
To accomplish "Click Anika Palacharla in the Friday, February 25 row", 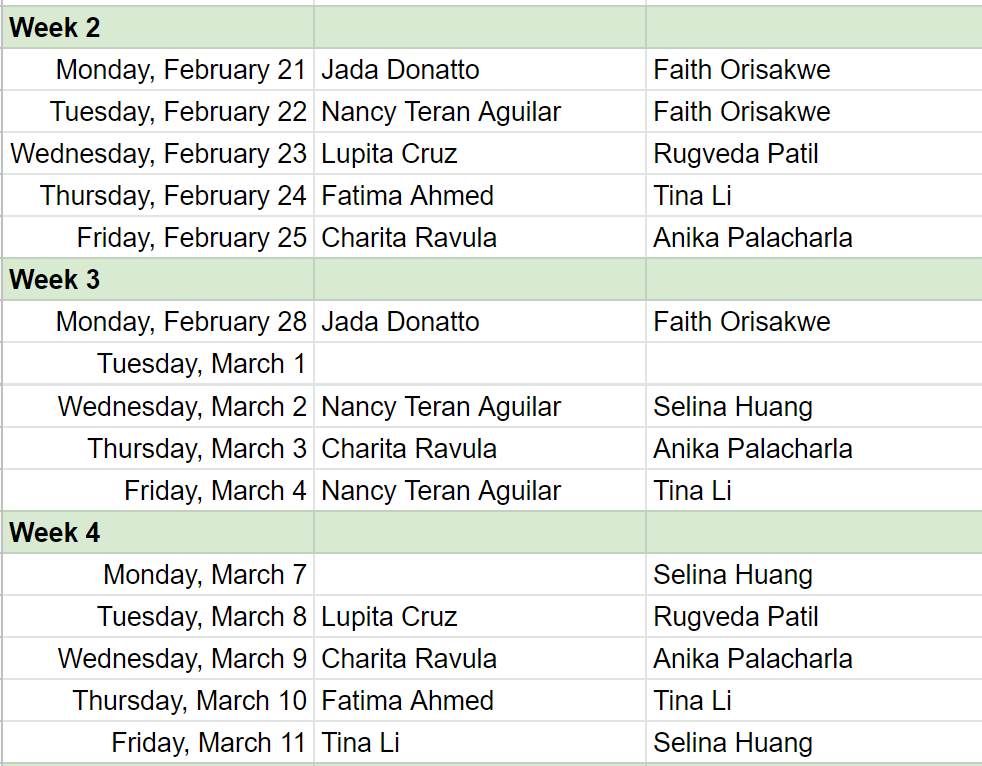I will pyautogui.click(x=753, y=238).
